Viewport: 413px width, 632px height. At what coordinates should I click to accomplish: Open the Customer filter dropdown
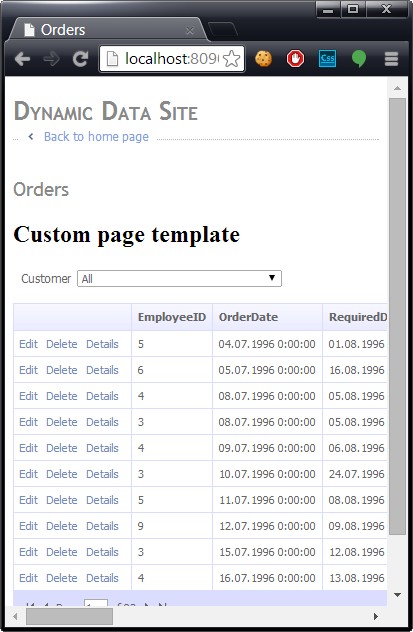click(x=179, y=279)
